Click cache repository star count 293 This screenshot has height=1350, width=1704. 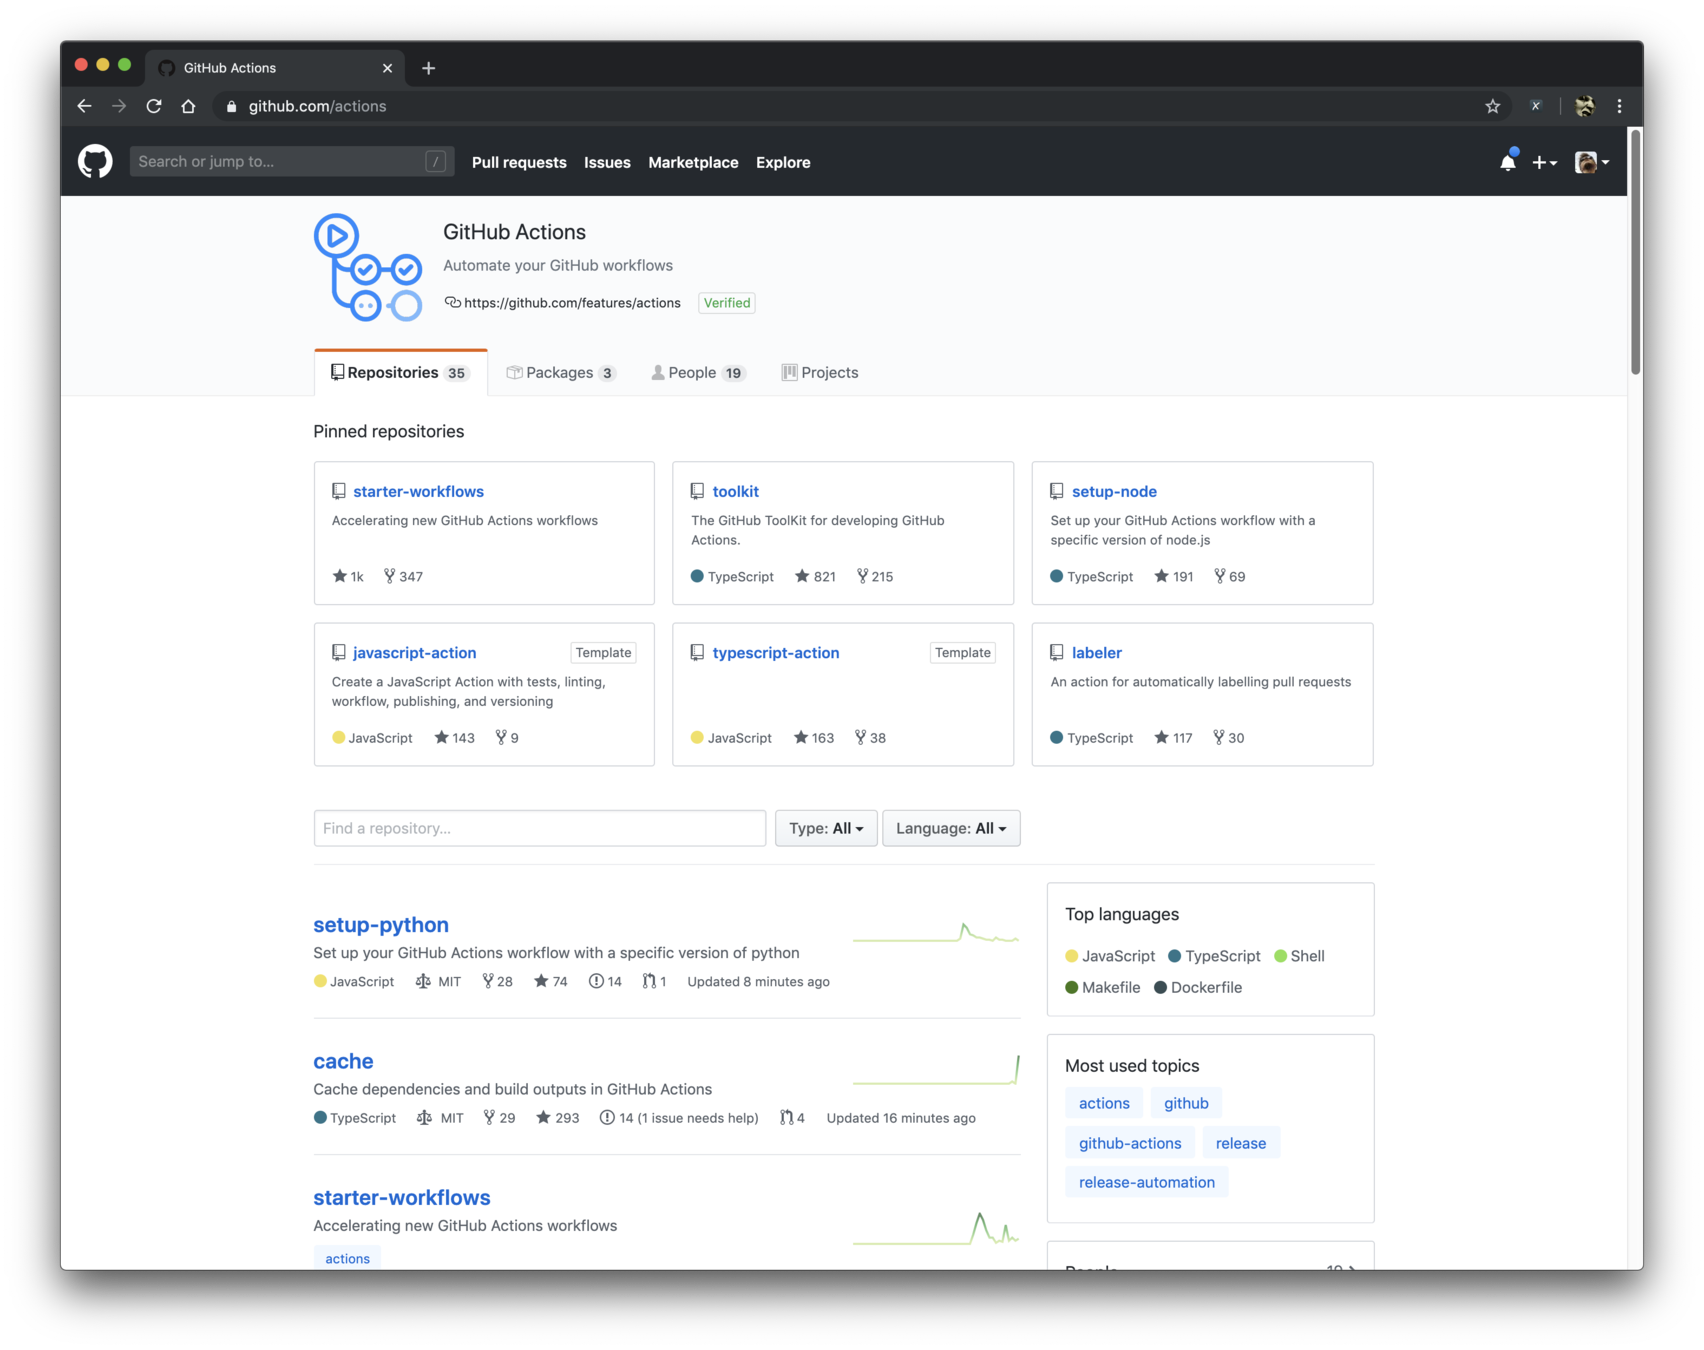click(x=558, y=1118)
